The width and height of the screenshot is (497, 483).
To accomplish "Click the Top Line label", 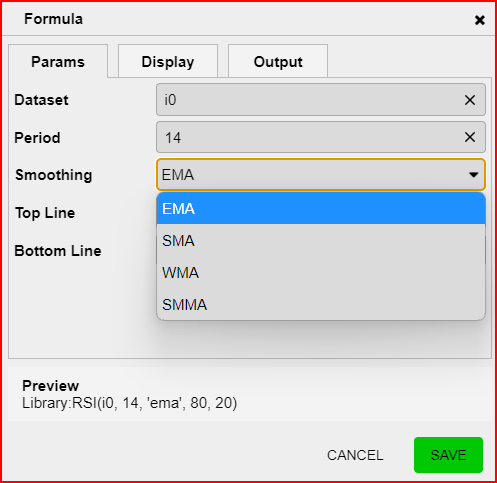I will pos(45,213).
